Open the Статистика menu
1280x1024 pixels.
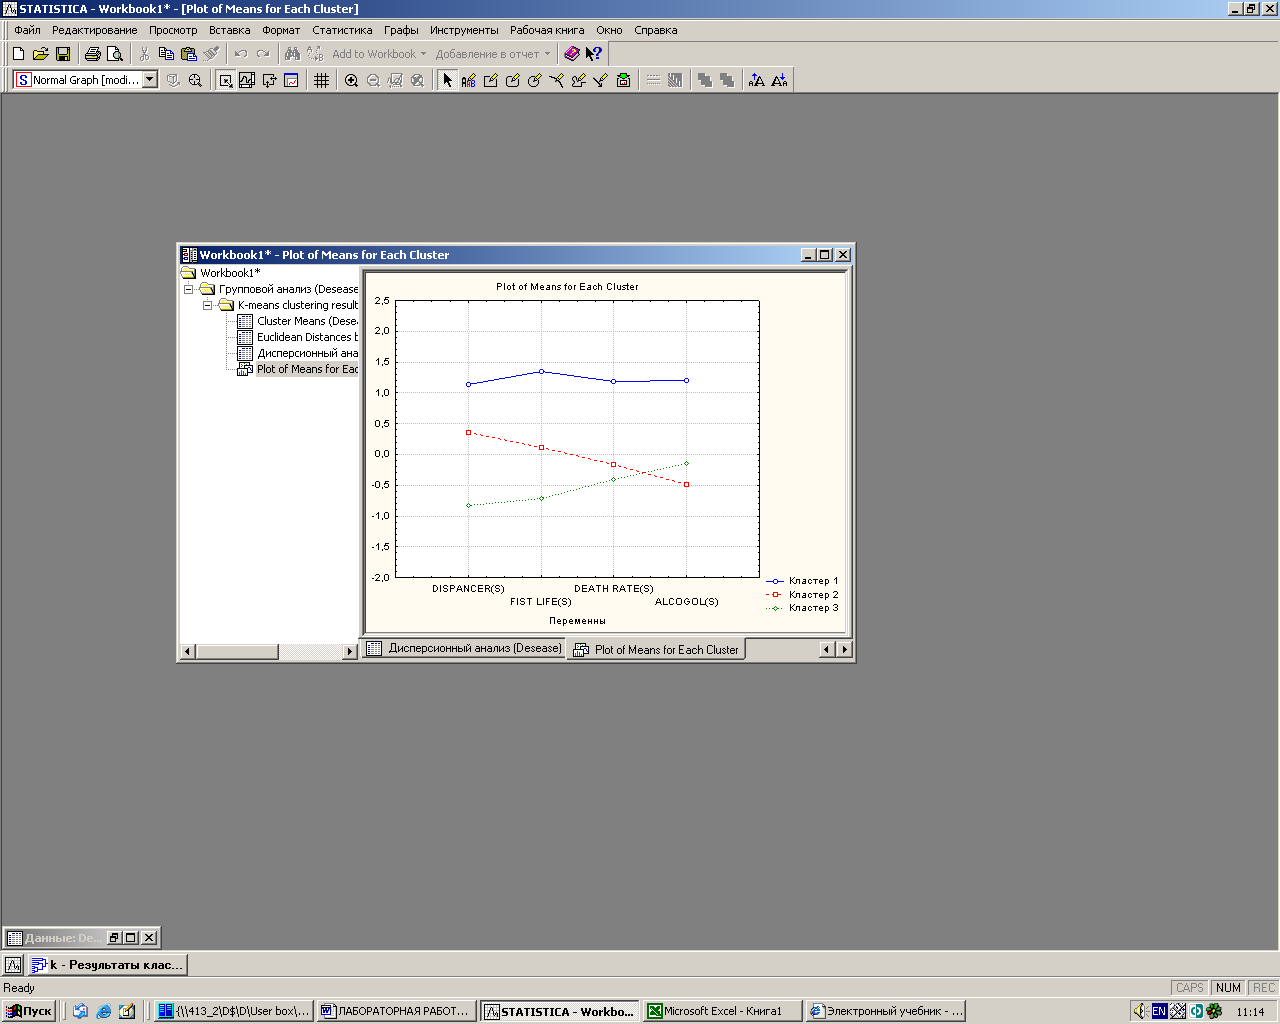(342, 30)
